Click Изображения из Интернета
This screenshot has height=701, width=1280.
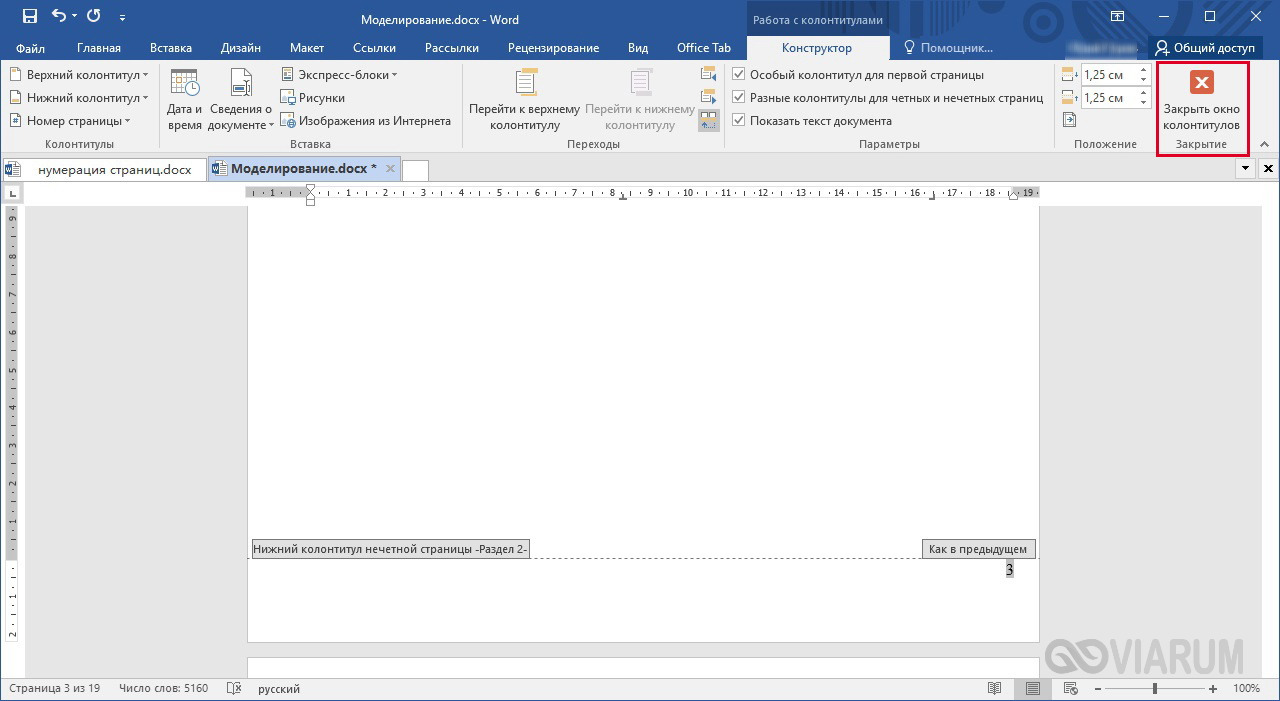(366, 121)
